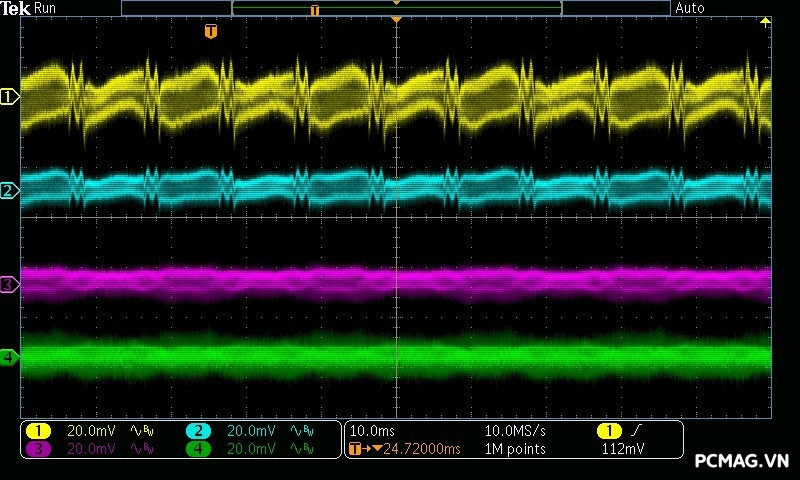The width and height of the screenshot is (800, 480).
Task: Click the 10.0ms horizontal timebase readout
Action: [x=370, y=431]
